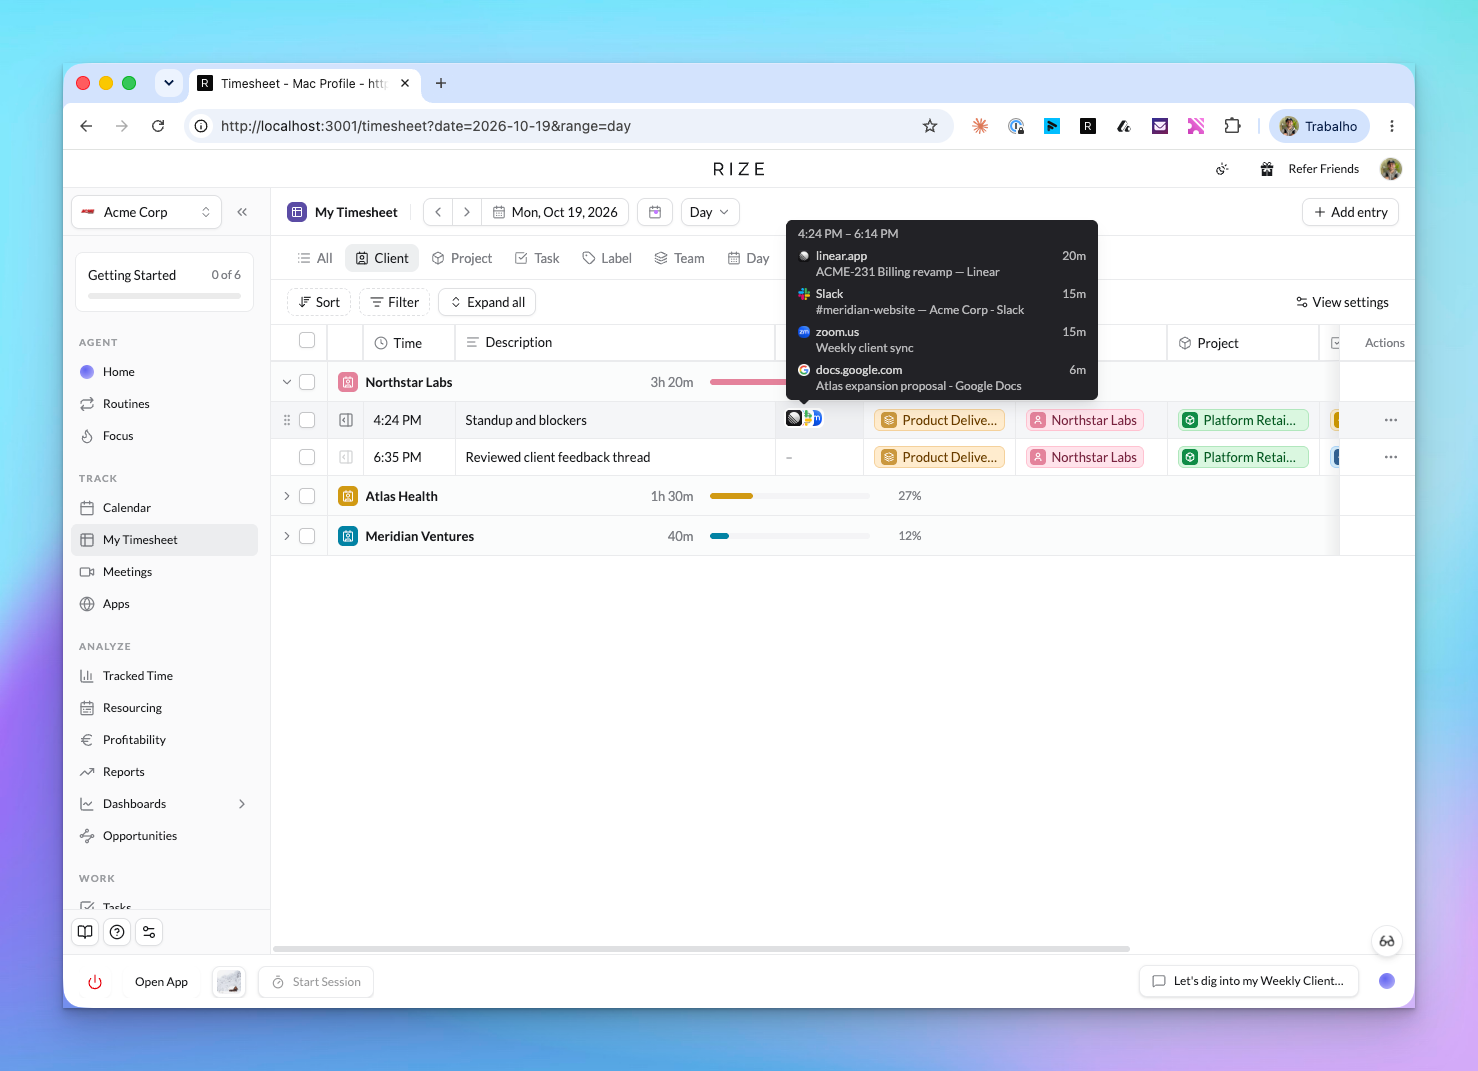Open the Filter button
Image resolution: width=1478 pixels, height=1071 pixels.
(395, 302)
